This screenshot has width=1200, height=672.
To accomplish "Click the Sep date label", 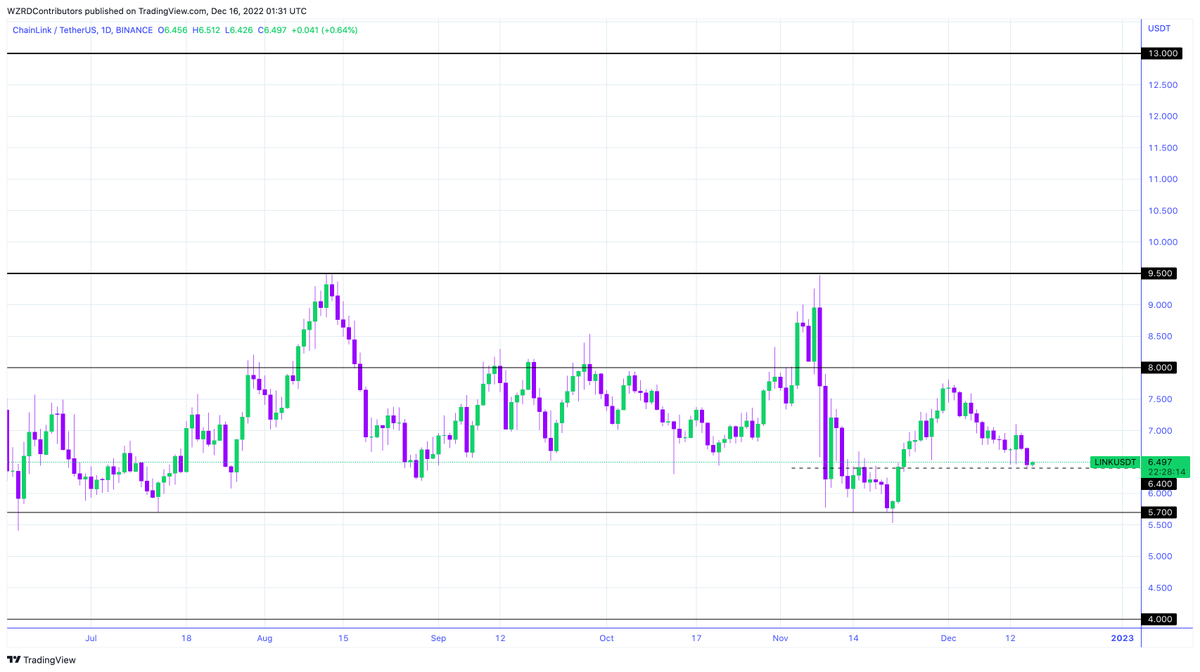I will (438, 637).
